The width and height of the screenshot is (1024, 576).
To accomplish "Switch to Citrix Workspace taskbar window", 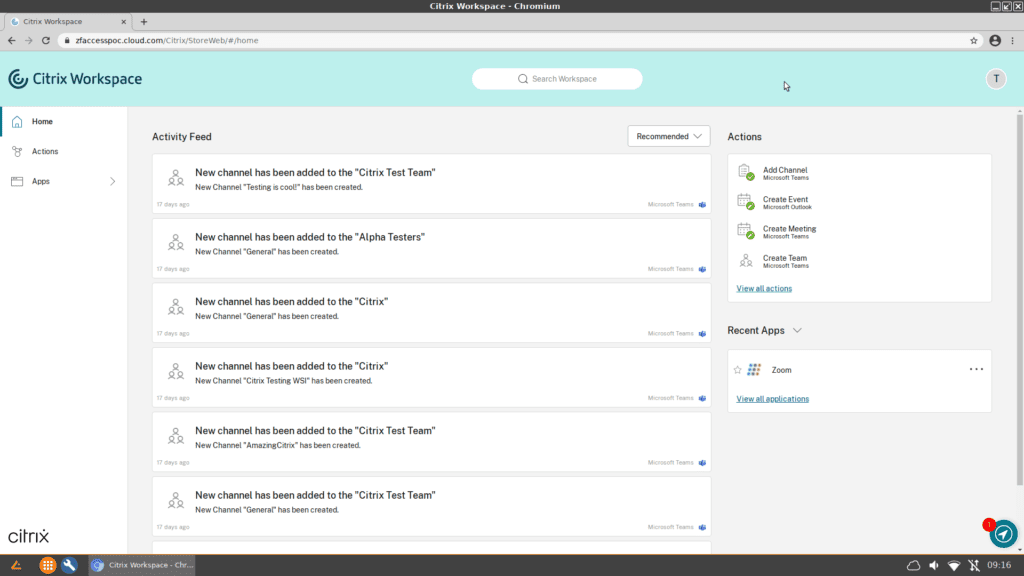I will tap(142, 566).
